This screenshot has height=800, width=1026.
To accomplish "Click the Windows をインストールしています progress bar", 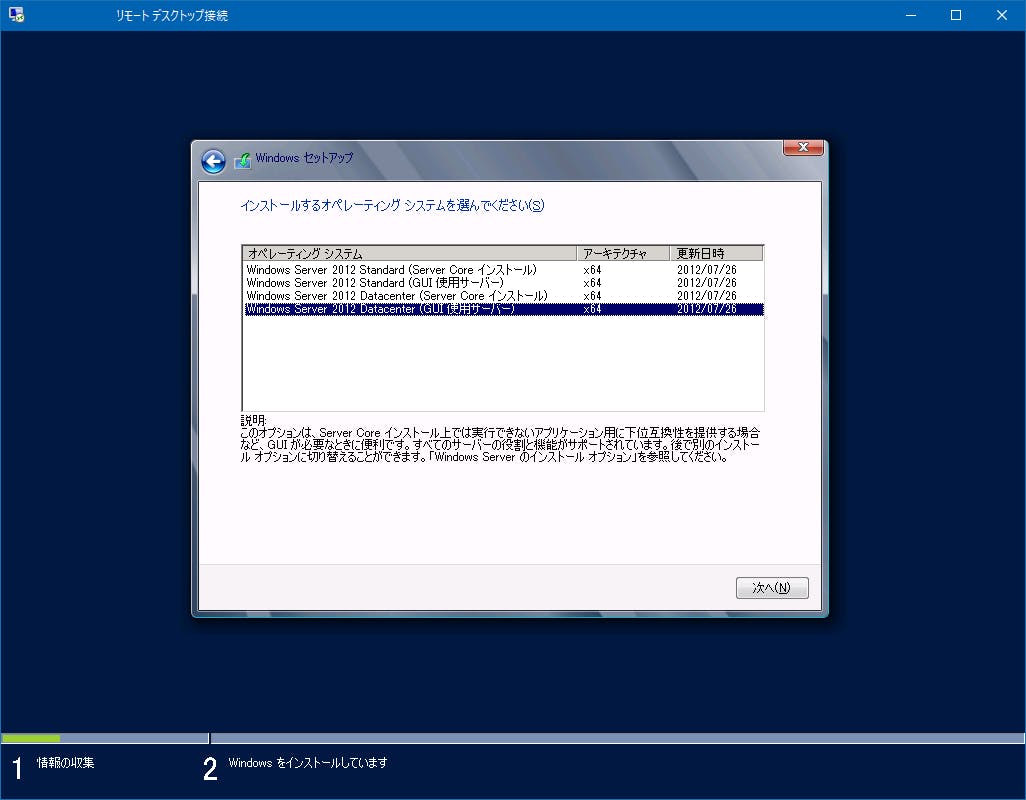I will click(618, 738).
